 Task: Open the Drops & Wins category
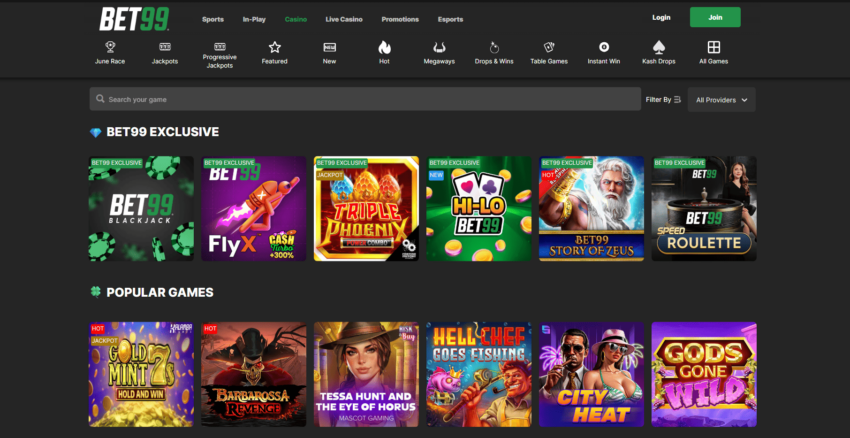(494, 53)
